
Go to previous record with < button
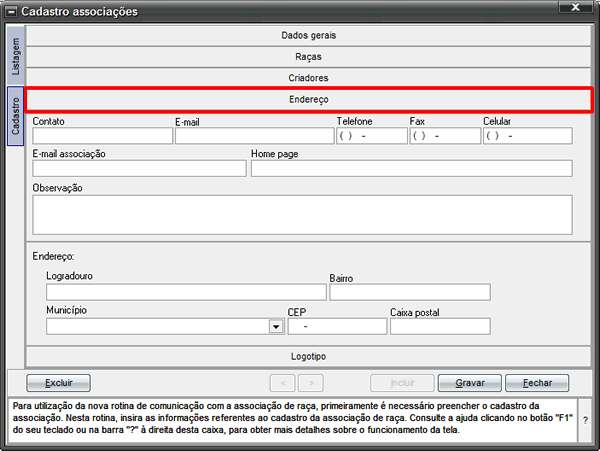click(282, 383)
